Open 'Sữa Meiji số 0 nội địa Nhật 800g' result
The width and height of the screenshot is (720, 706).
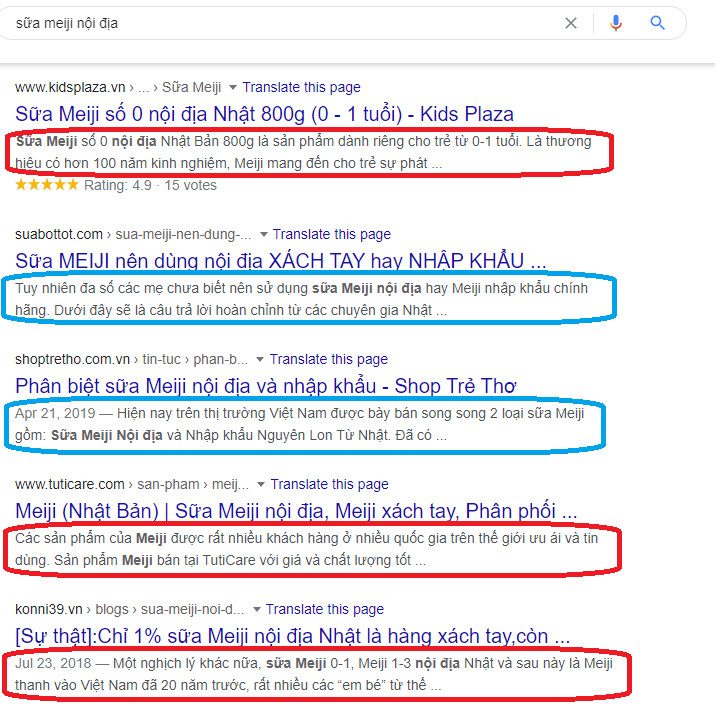pyautogui.click(x=264, y=114)
